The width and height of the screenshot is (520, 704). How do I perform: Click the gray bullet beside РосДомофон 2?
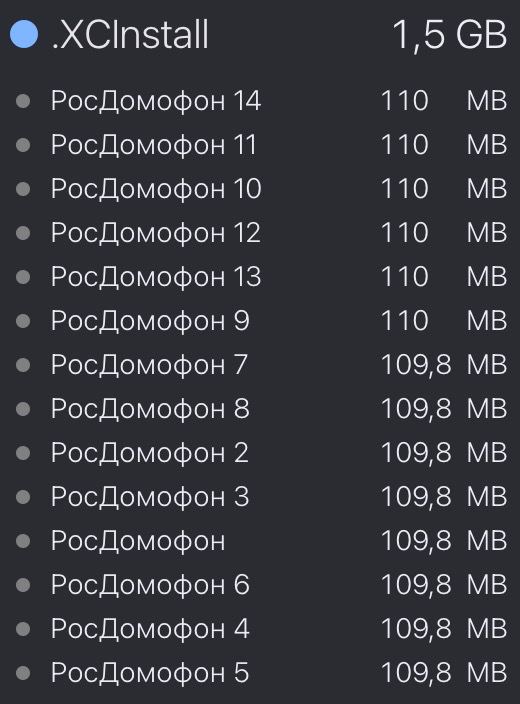click(23, 453)
